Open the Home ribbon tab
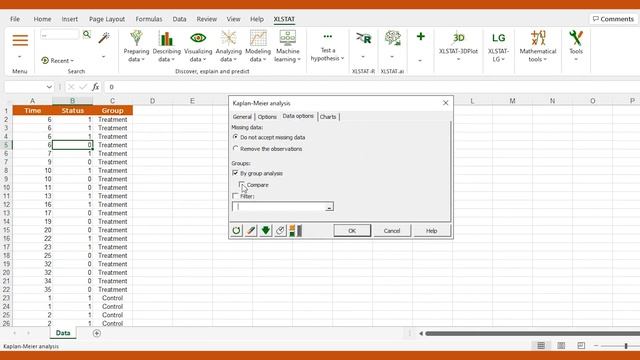 [x=42, y=19]
